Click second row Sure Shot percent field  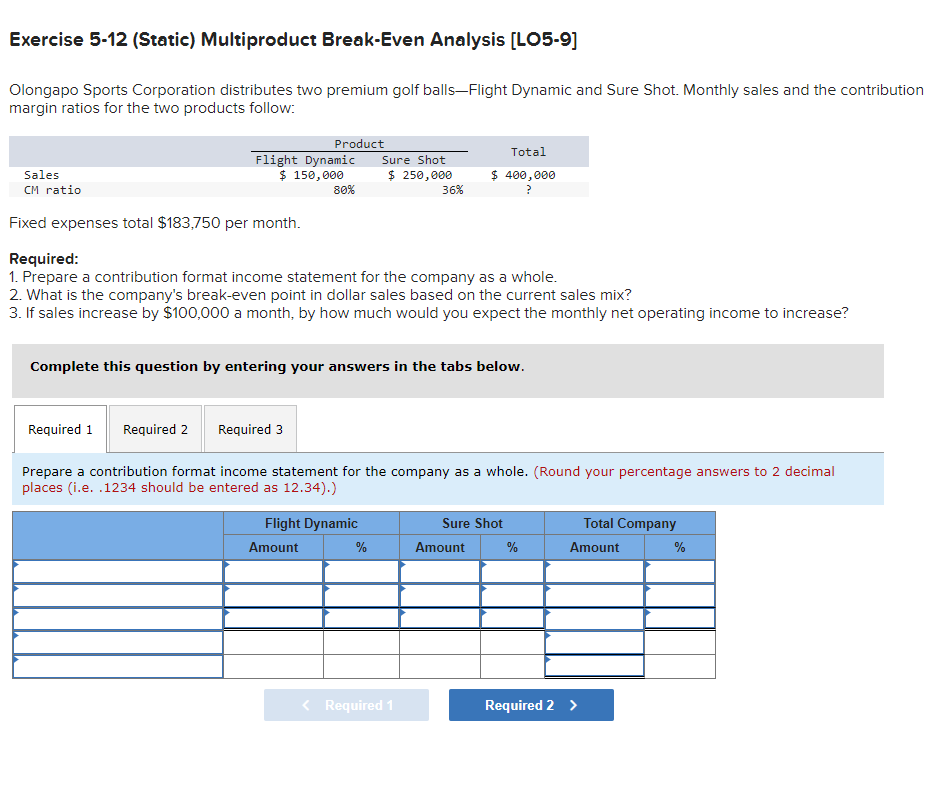pyautogui.click(x=513, y=595)
